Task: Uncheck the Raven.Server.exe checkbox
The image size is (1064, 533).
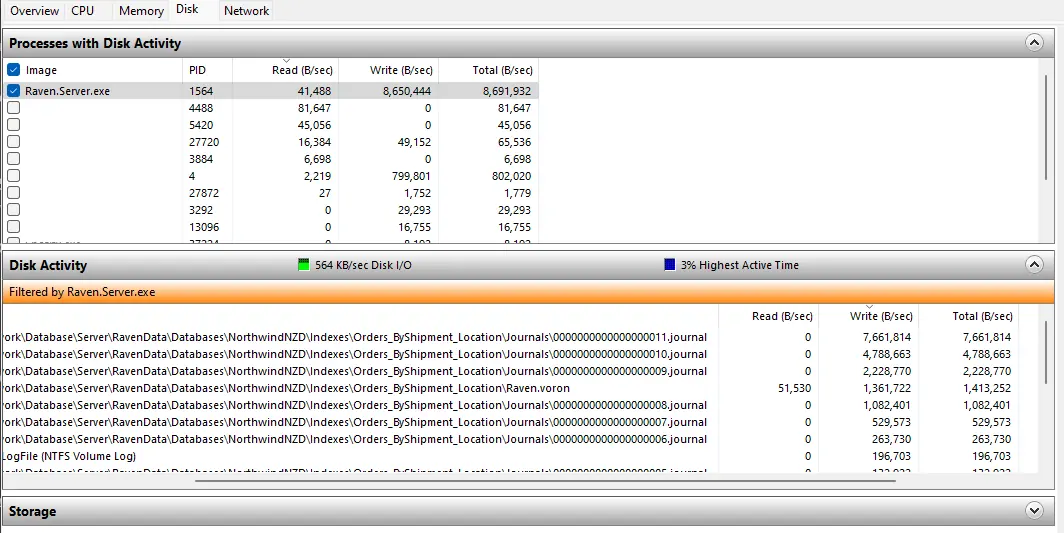Action: coord(14,90)
